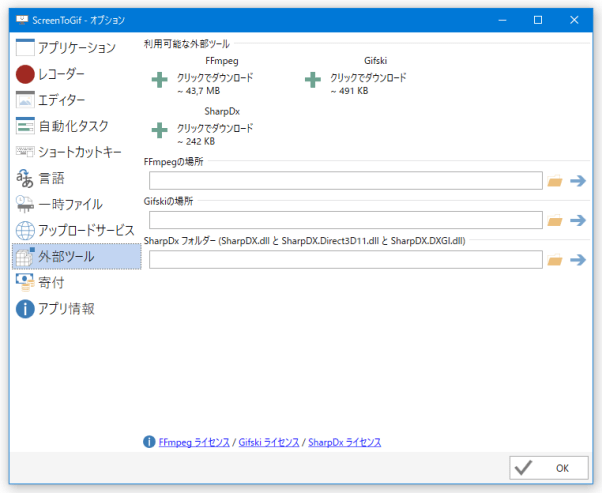Click the arrow icon beside Gifski path

point(577,220)
